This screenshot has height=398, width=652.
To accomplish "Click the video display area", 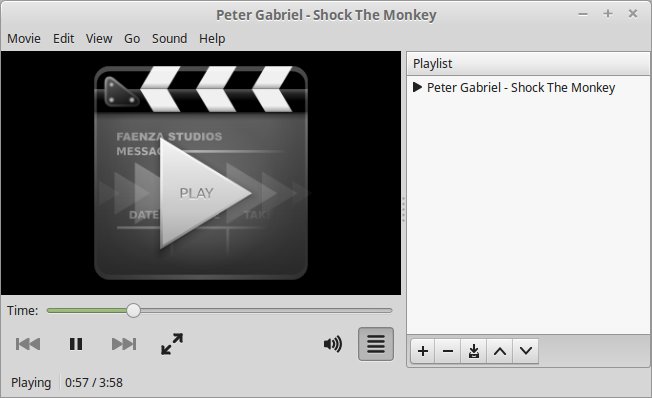I will (x=201, y=173).
